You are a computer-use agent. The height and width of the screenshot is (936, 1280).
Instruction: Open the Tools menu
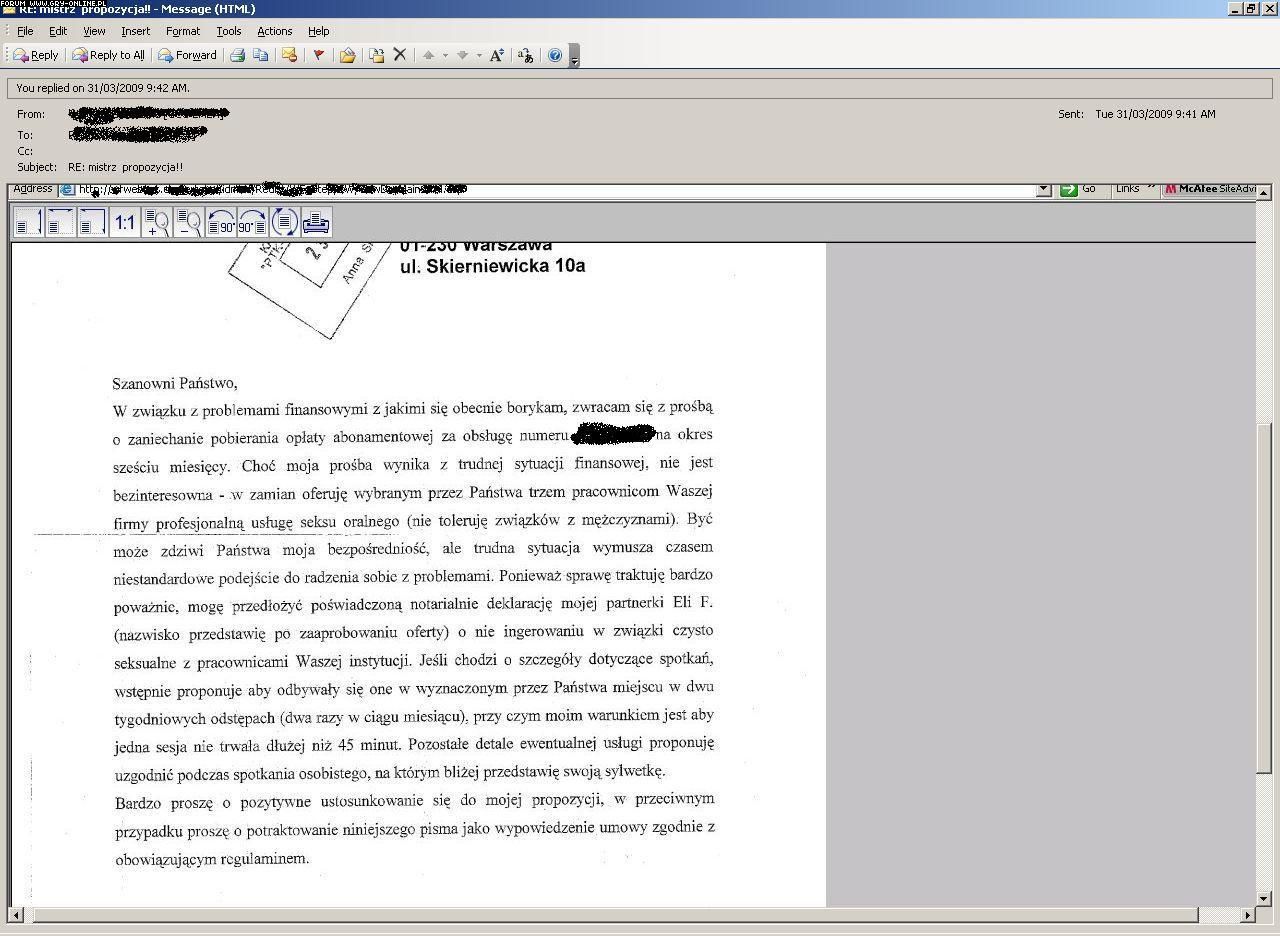[x=229, y=31]
